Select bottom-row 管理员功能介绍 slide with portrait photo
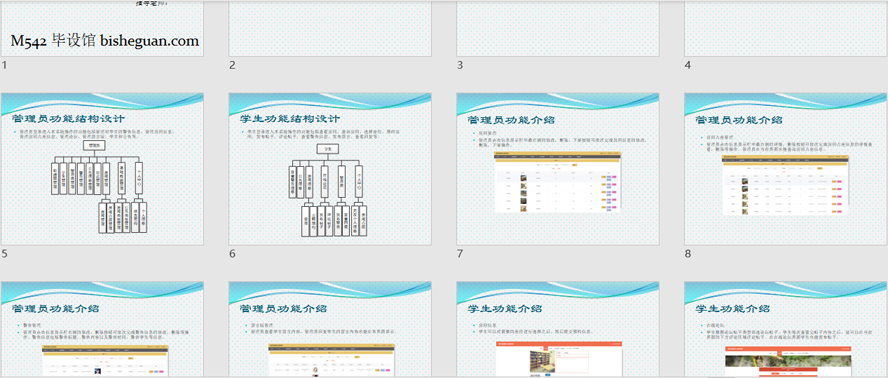 tap(330, 329)
